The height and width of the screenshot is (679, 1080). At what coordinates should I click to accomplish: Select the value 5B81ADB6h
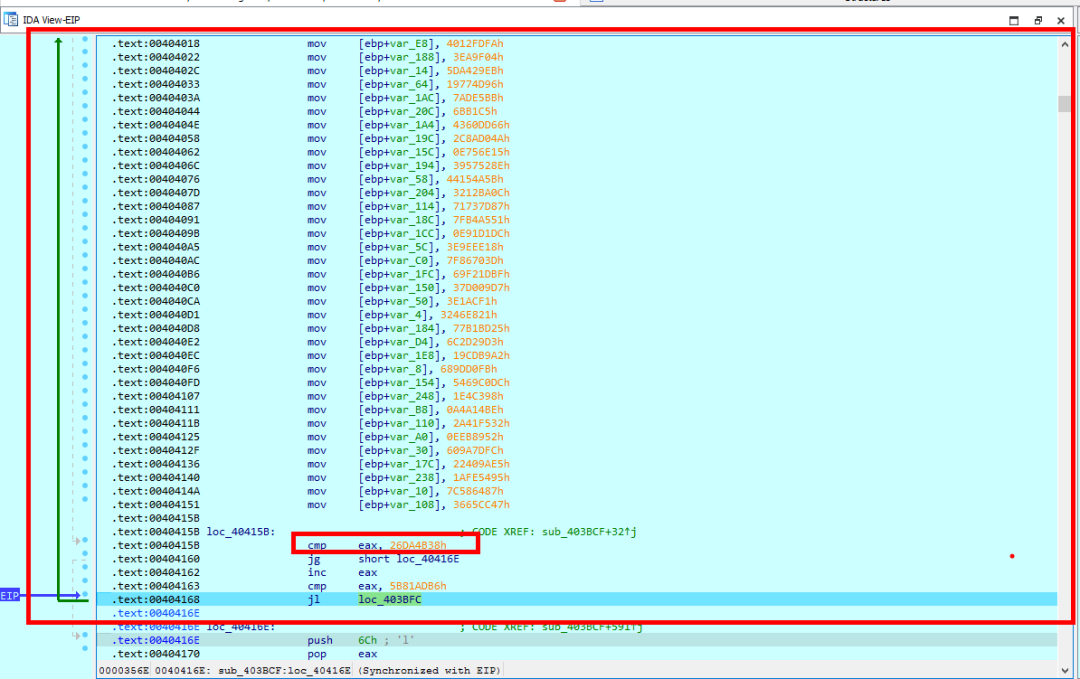tap(418, 586)
